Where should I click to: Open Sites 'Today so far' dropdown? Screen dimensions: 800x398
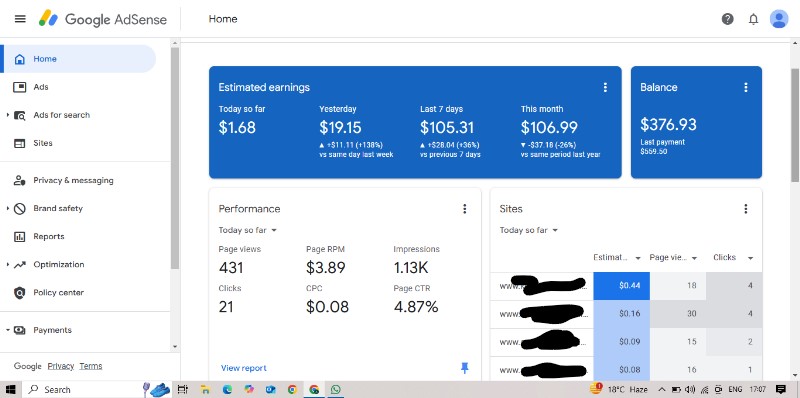pos(529,230)
